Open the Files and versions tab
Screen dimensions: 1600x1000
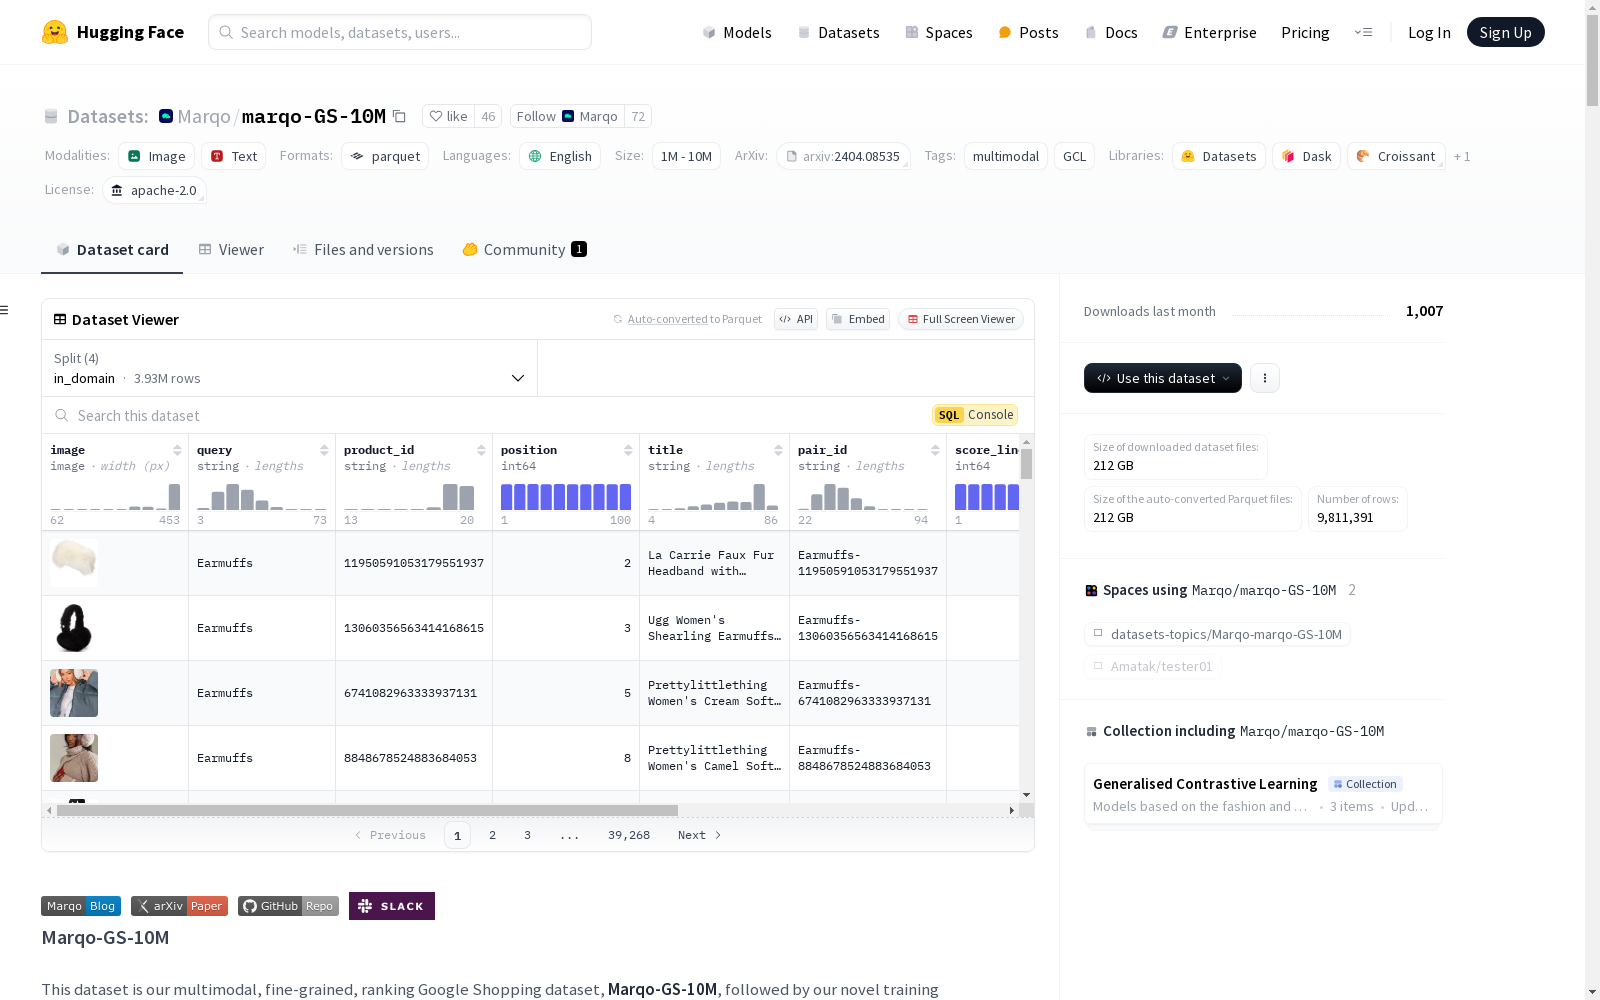(x=363, y=250)
